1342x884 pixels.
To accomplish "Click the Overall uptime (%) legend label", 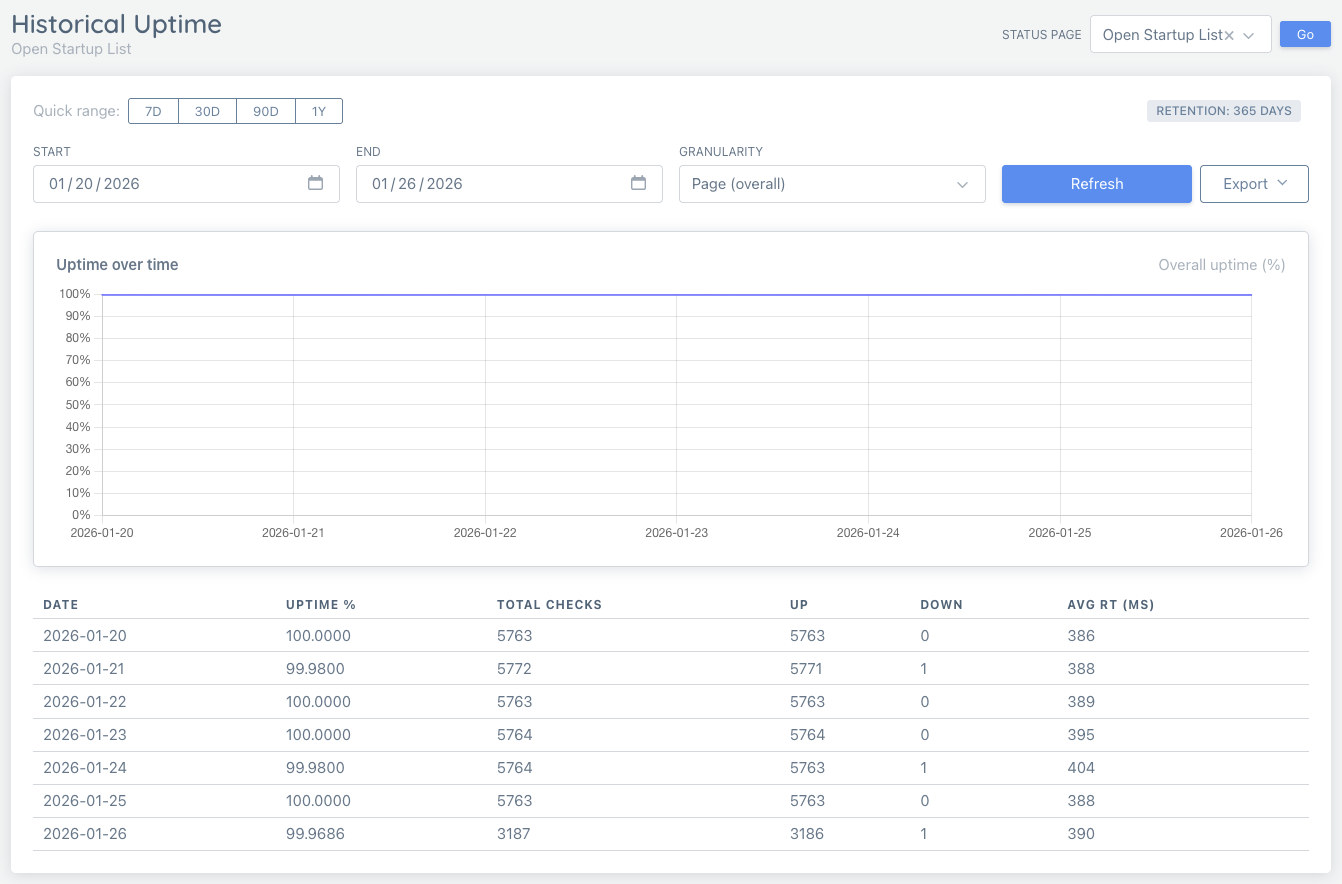I will coord(1221,264).
